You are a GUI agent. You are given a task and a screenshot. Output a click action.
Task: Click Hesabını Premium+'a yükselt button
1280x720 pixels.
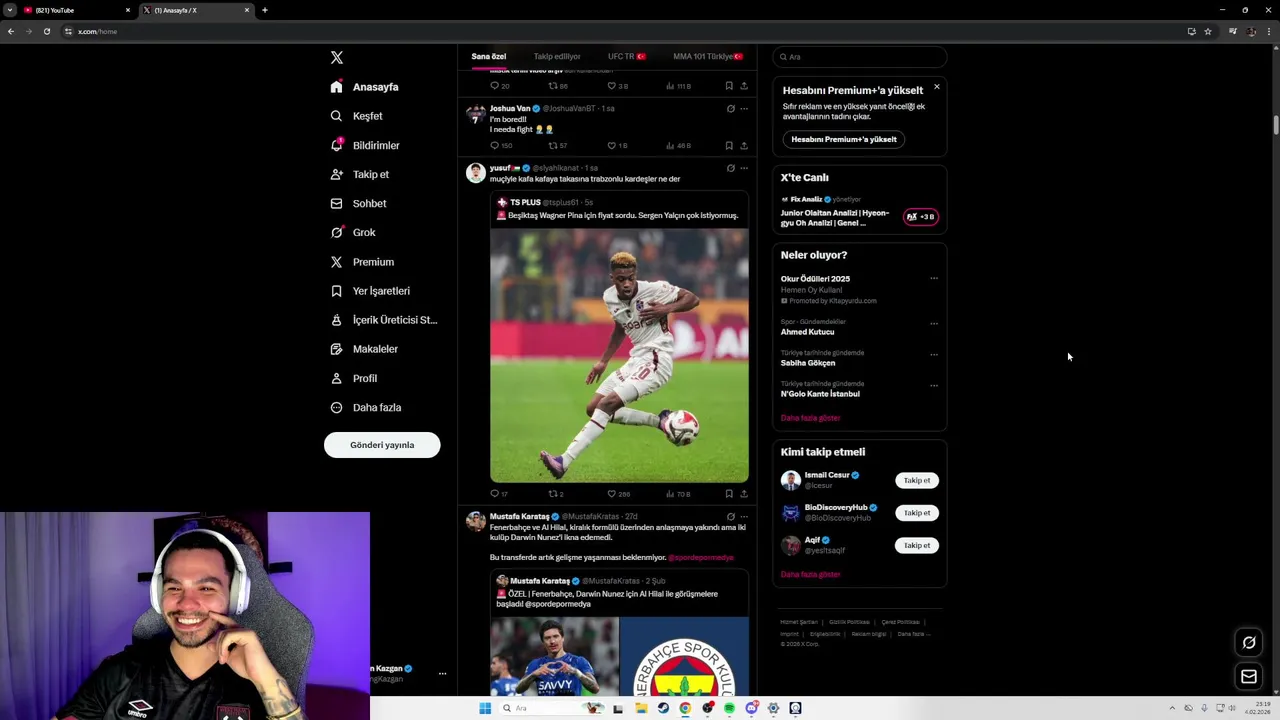844,139
